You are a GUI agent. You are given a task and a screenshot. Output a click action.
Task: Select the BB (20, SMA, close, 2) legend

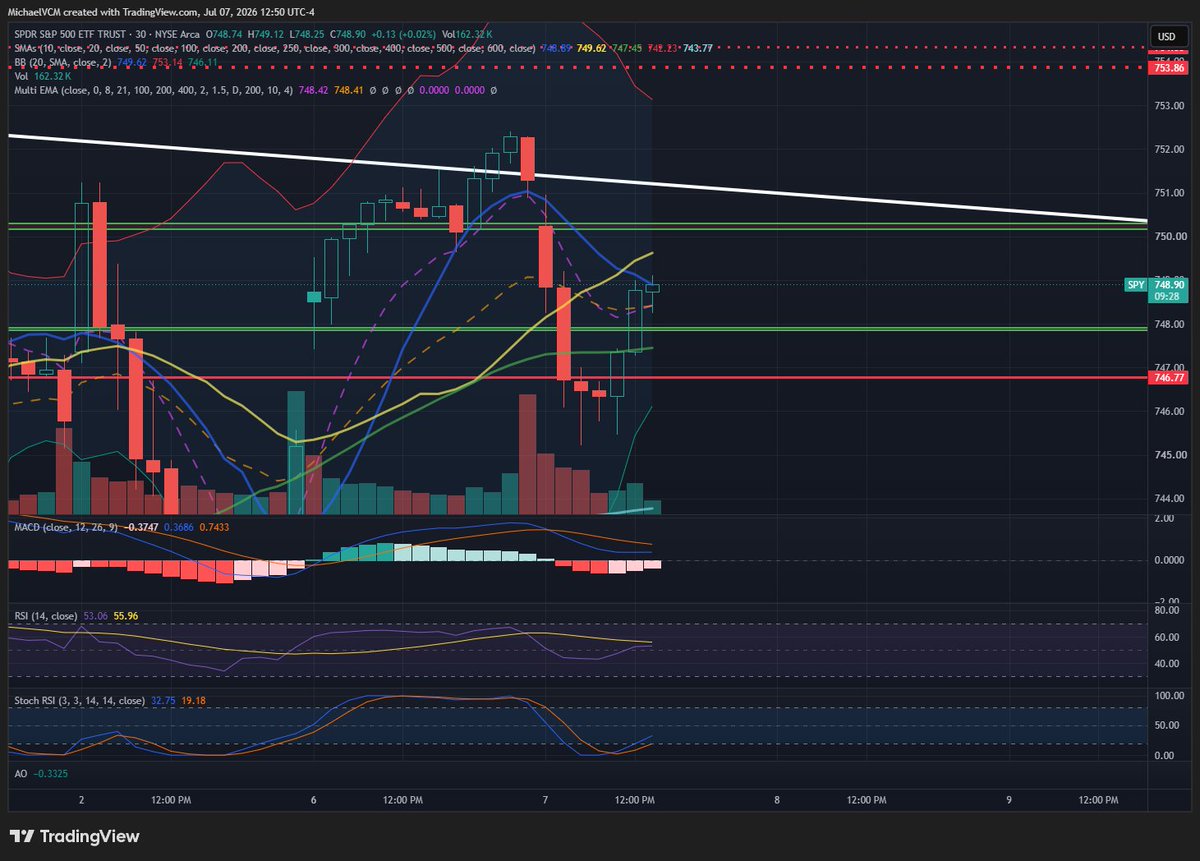pyautogui.click(x=63, y=62)
